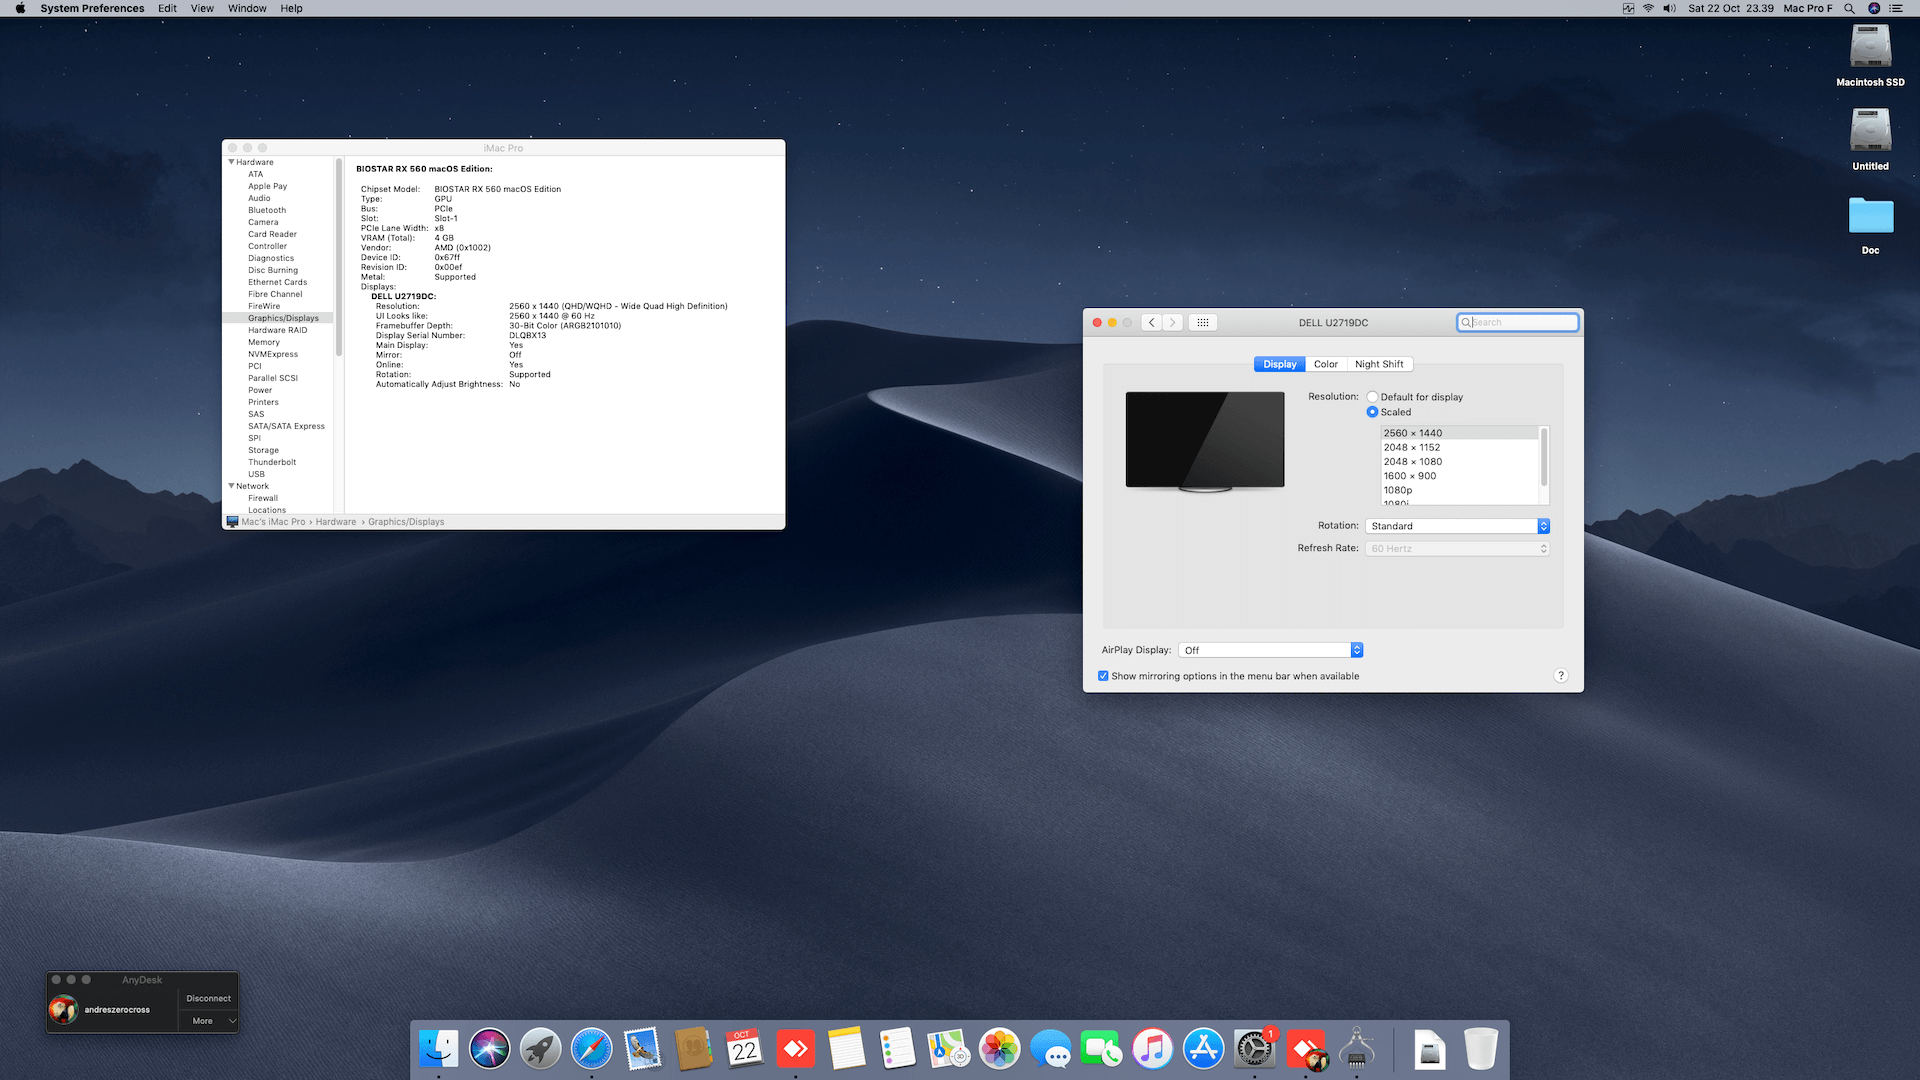Viewport: 1920px width, 1080px height.
Task: Open Photos from the Dock
Action: [1000, 1049]
